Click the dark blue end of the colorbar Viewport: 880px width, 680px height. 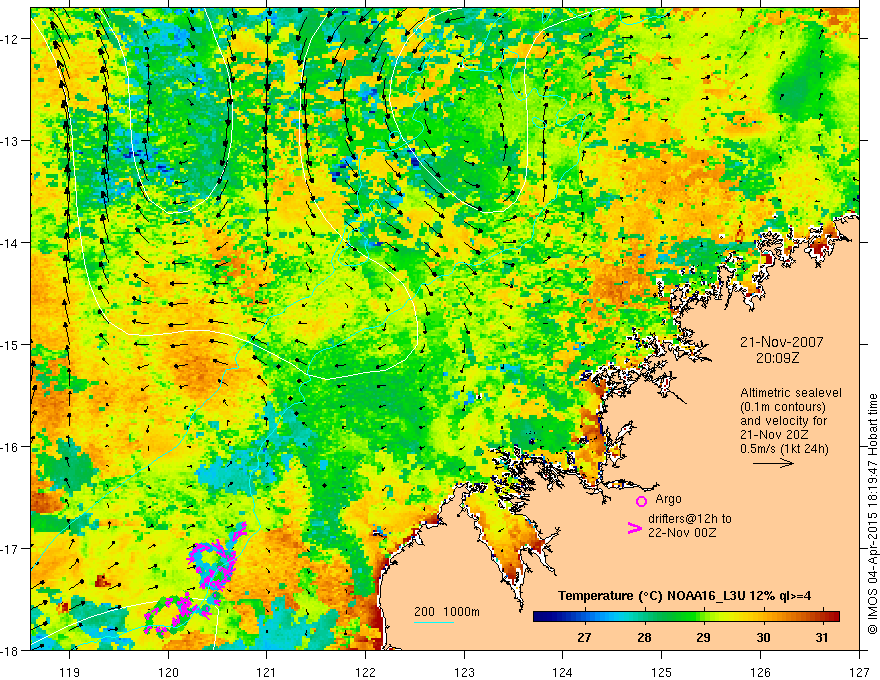click(540, 617)
